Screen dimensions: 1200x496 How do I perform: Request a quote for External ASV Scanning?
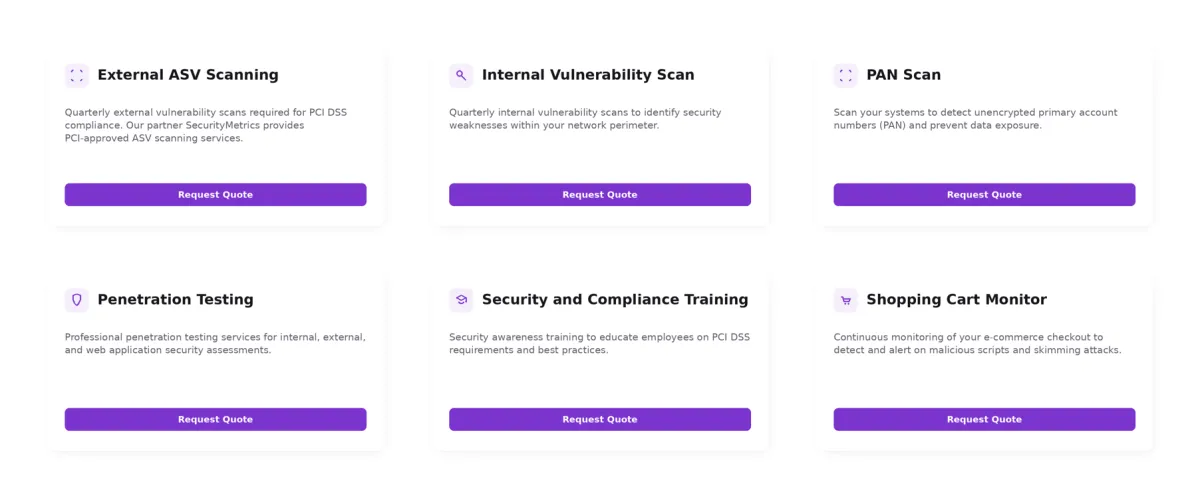(x=216, y=195)
